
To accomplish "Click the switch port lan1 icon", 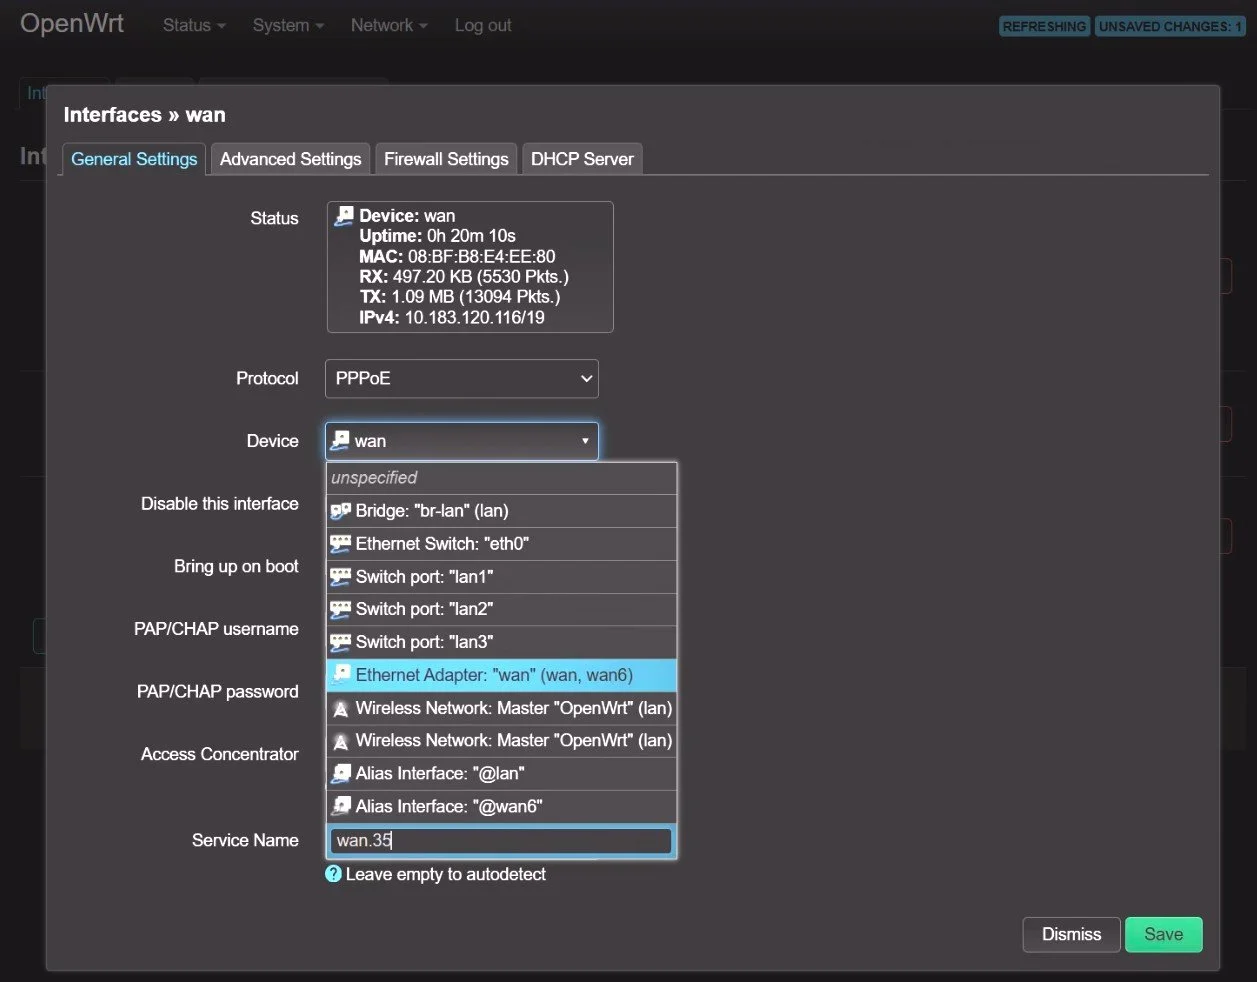I will 340,577.
